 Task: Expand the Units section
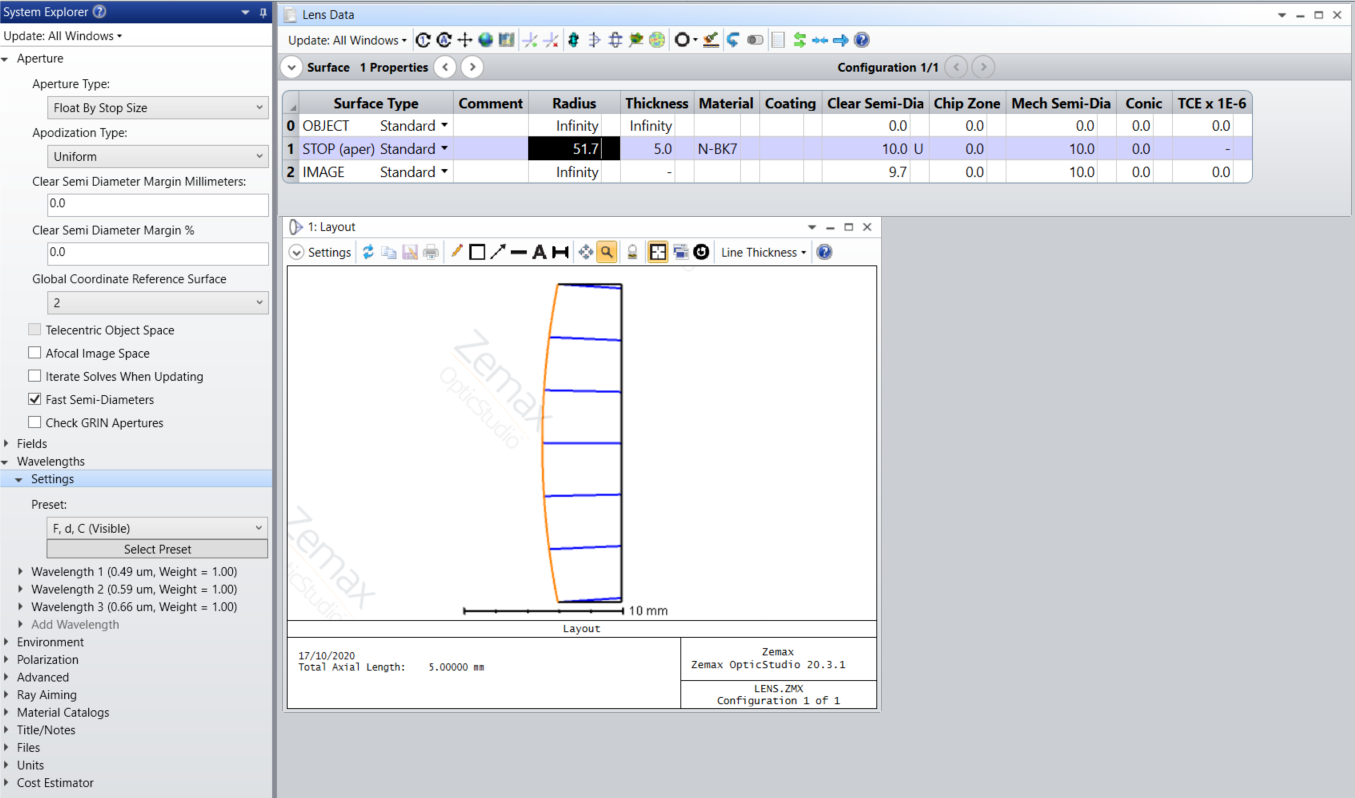point(8,765)
